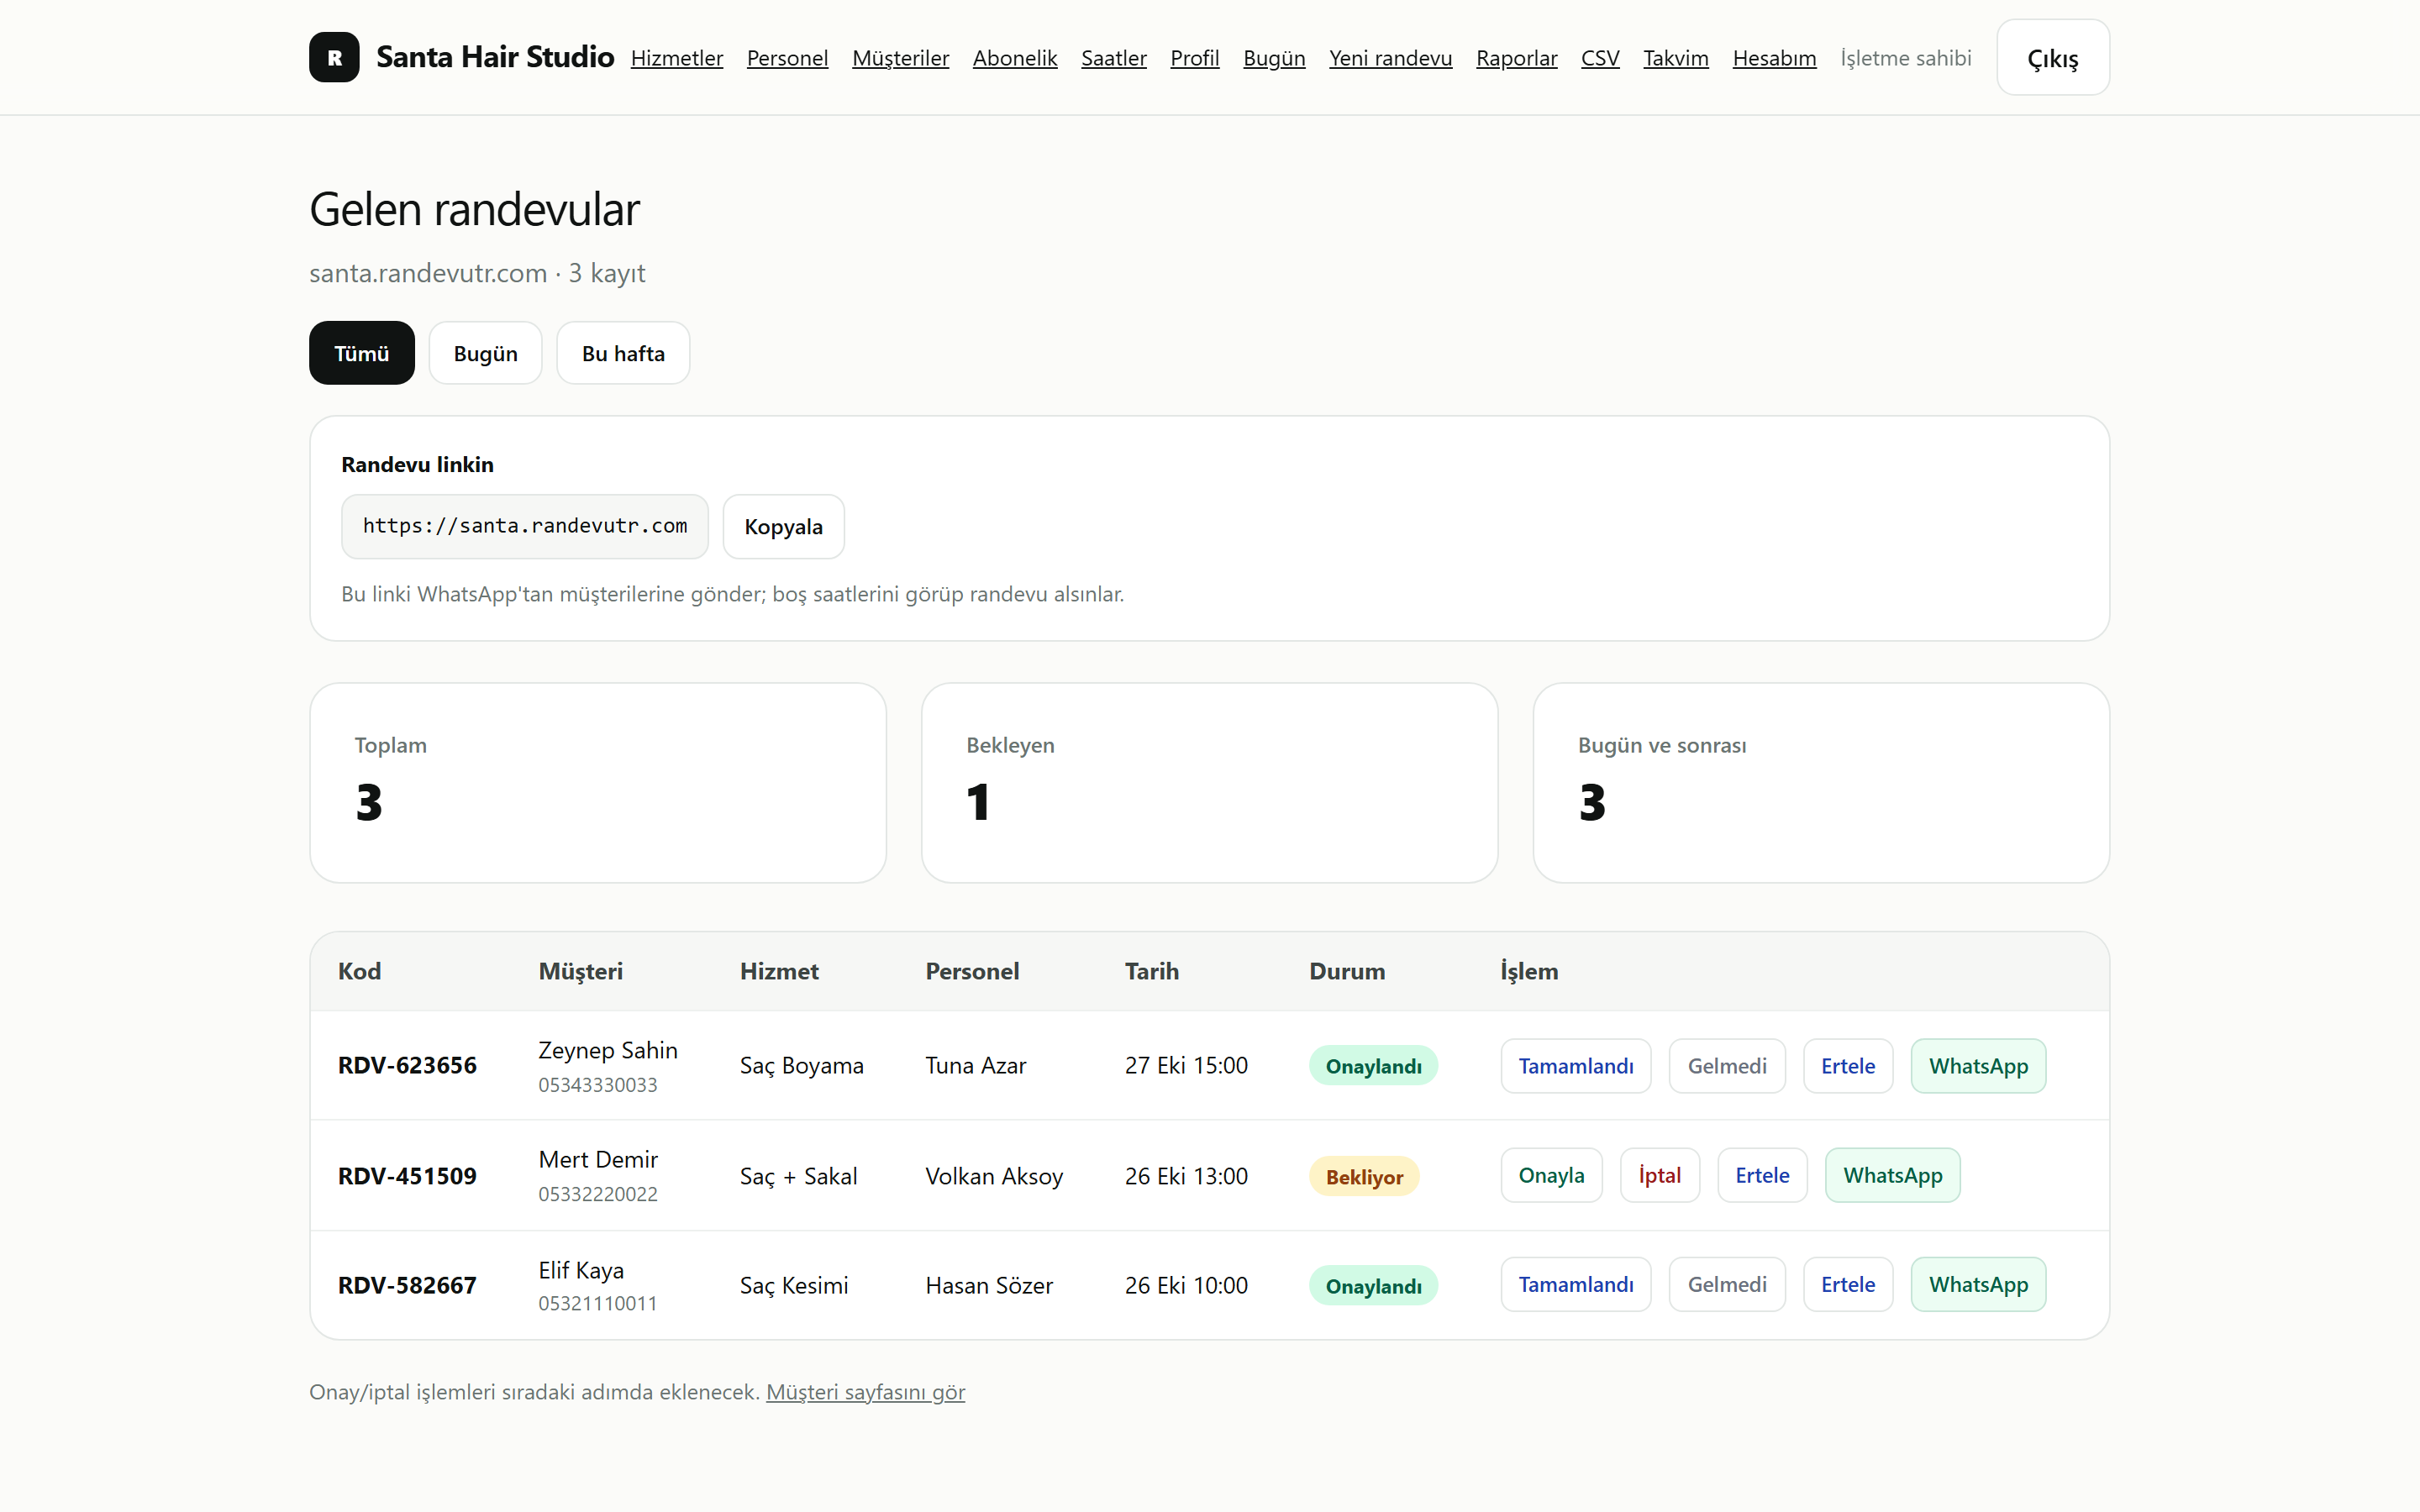Postpone Mert Demir's appointment via Ertele
2420x1512 pixels.
1762,1175
